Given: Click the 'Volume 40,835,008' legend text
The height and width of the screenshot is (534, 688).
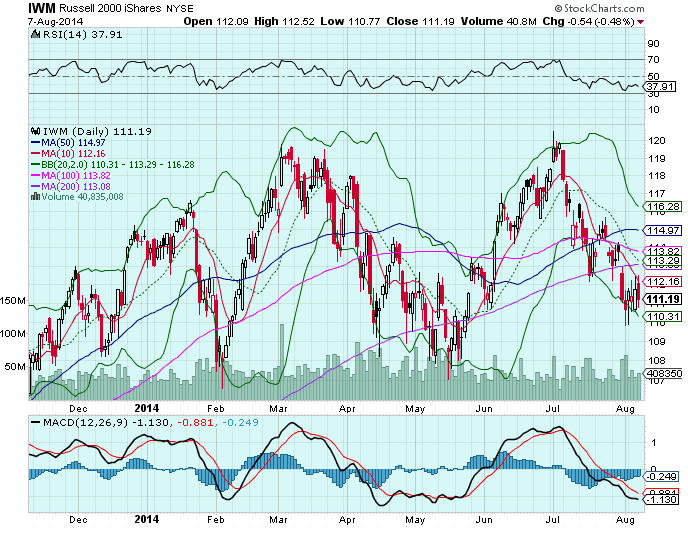Looking at the screenshot, I should click(82, 197).
